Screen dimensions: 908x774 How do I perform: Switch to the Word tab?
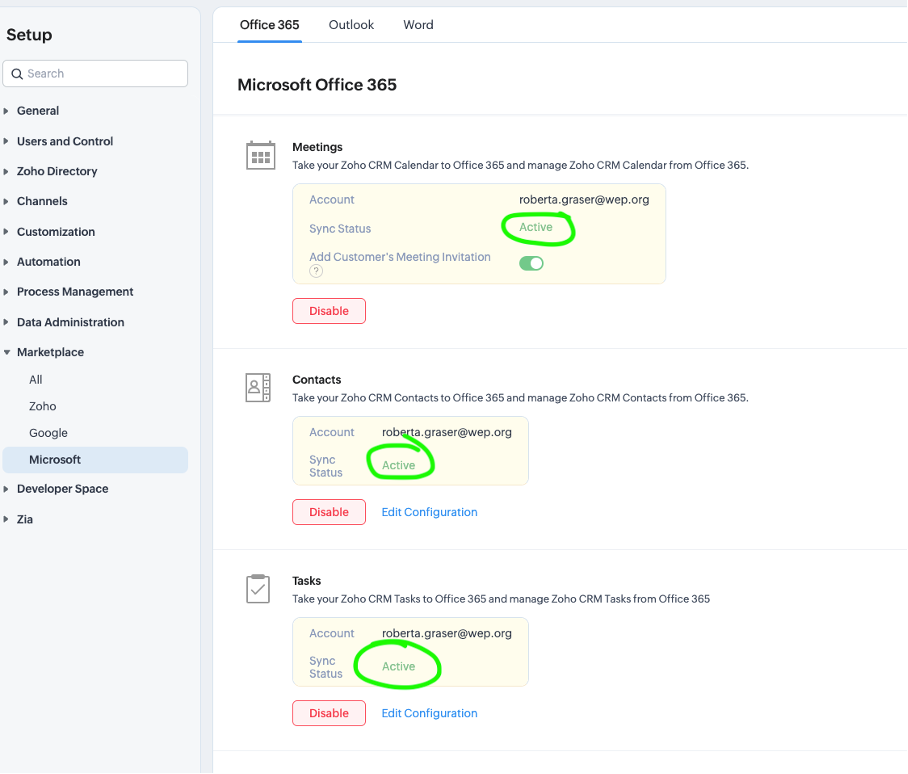418,25
